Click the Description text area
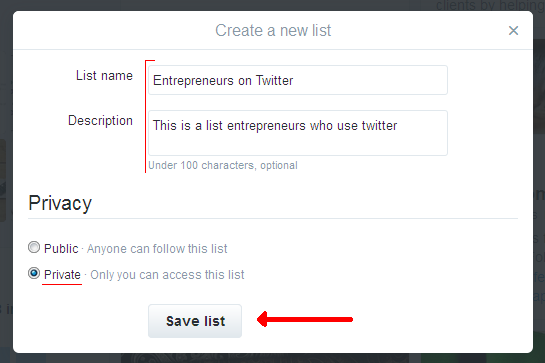The height and width of the screenshot is (363, 545). (298, 133)
